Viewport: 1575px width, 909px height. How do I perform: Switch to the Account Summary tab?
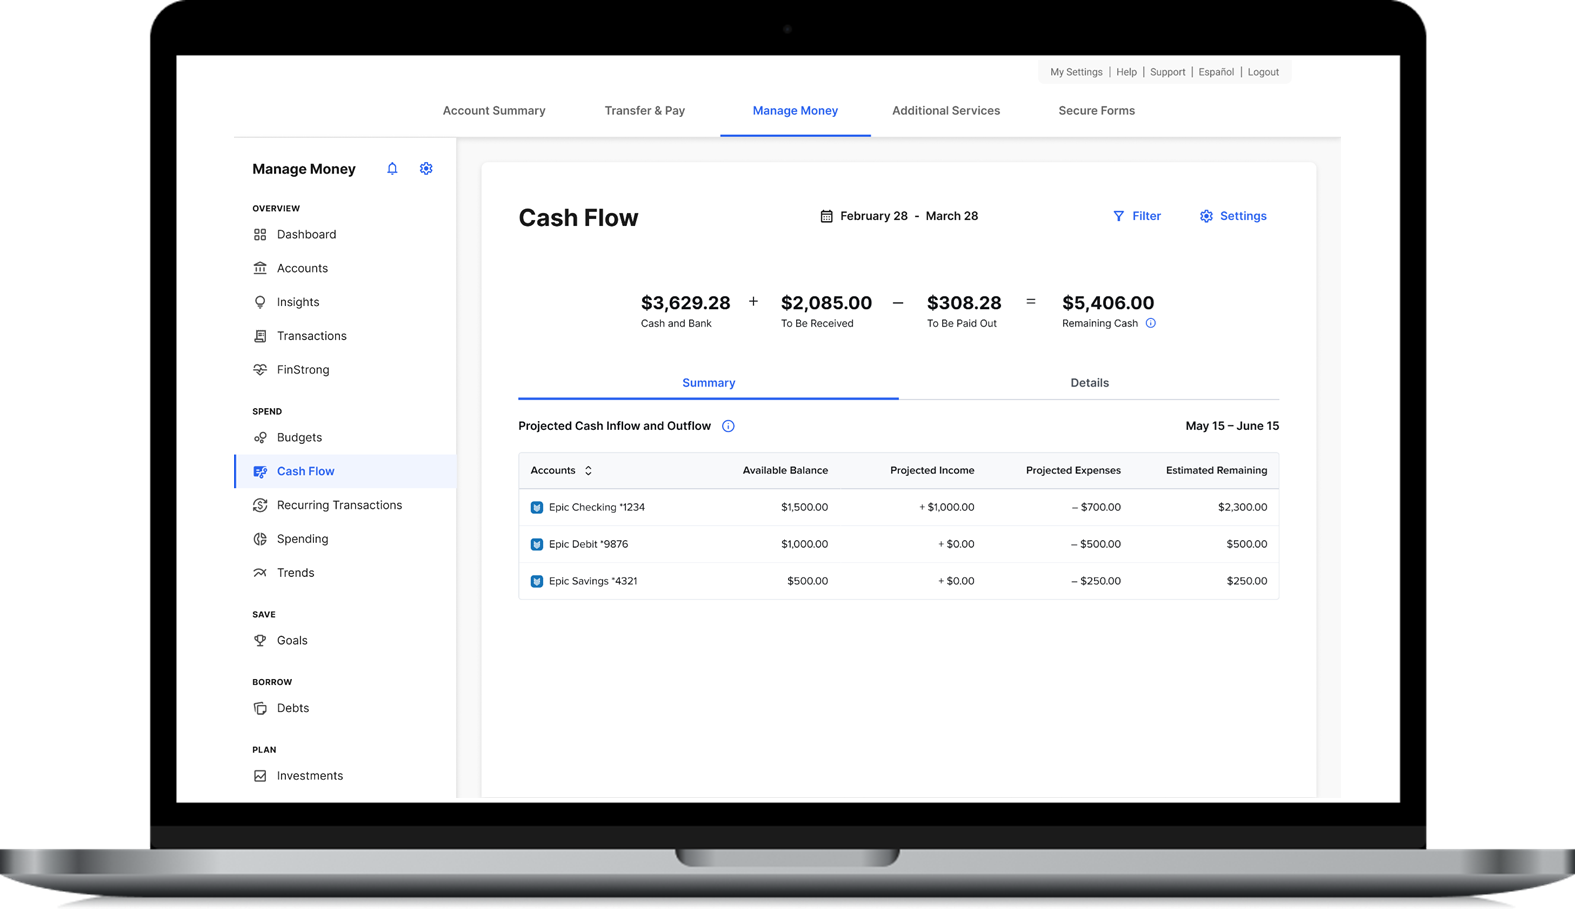tap(494, 111)
